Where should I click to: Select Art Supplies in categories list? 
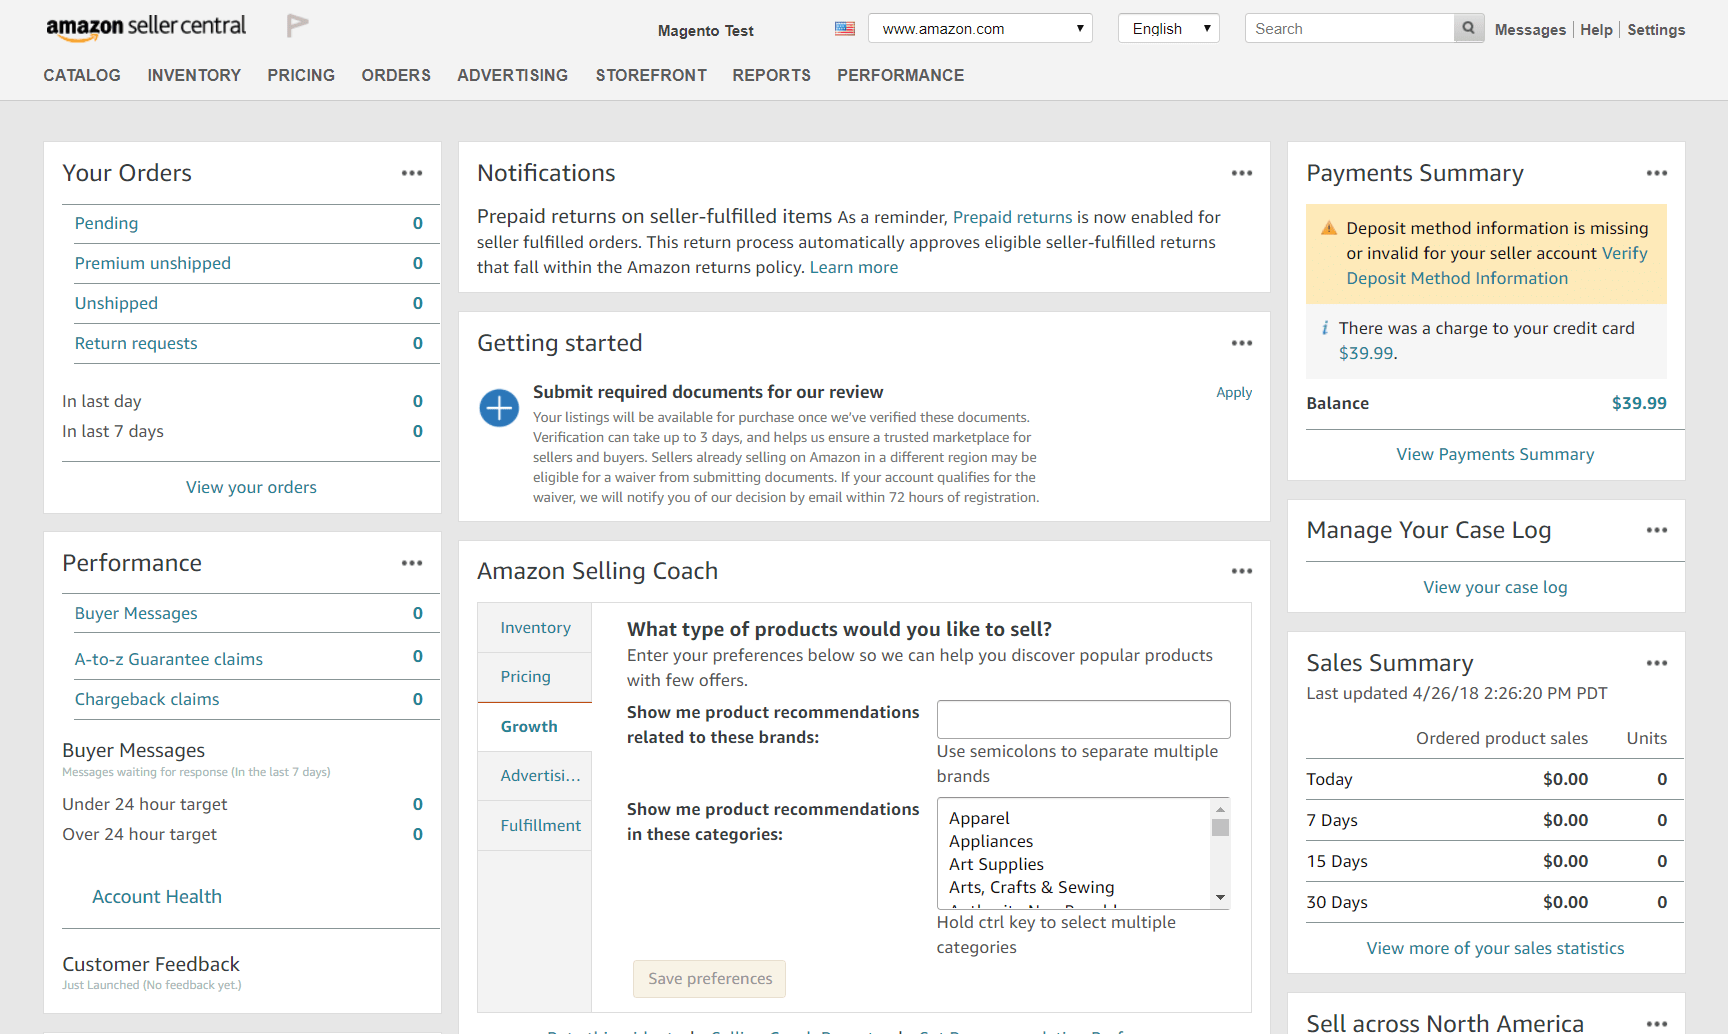[x=996, y=864]
